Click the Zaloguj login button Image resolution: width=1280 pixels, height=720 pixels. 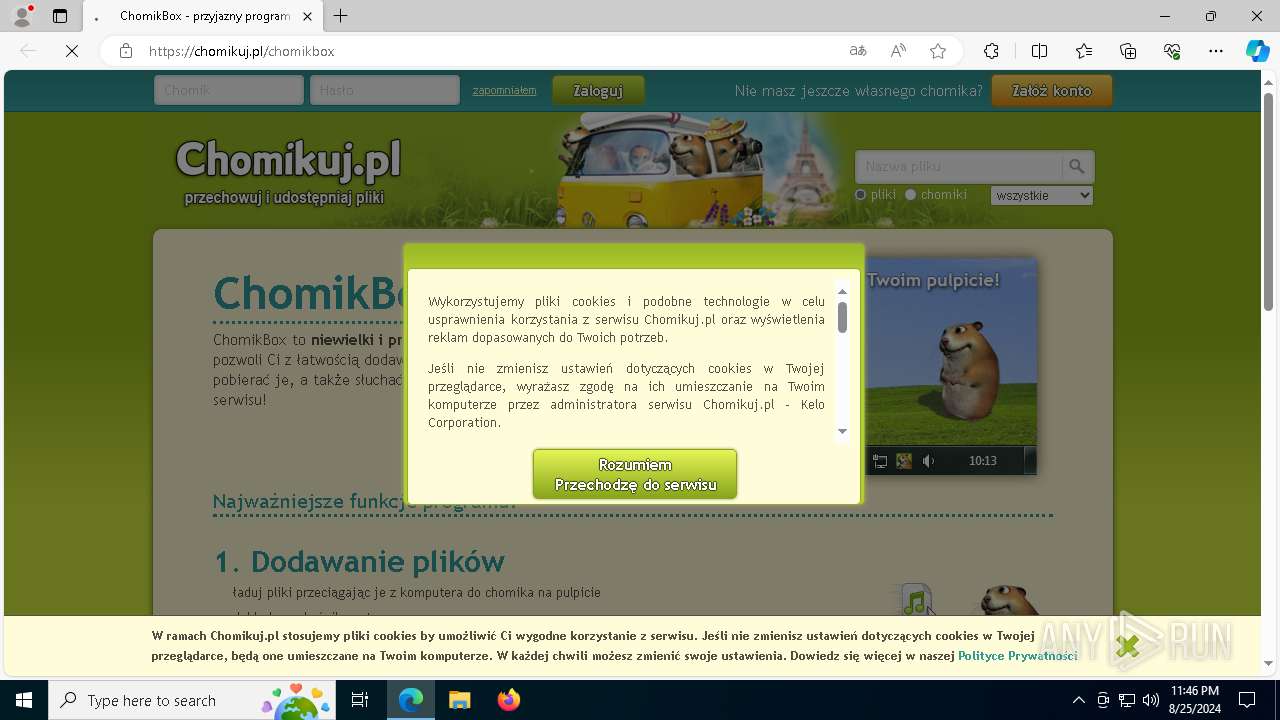tap(598, 90)
